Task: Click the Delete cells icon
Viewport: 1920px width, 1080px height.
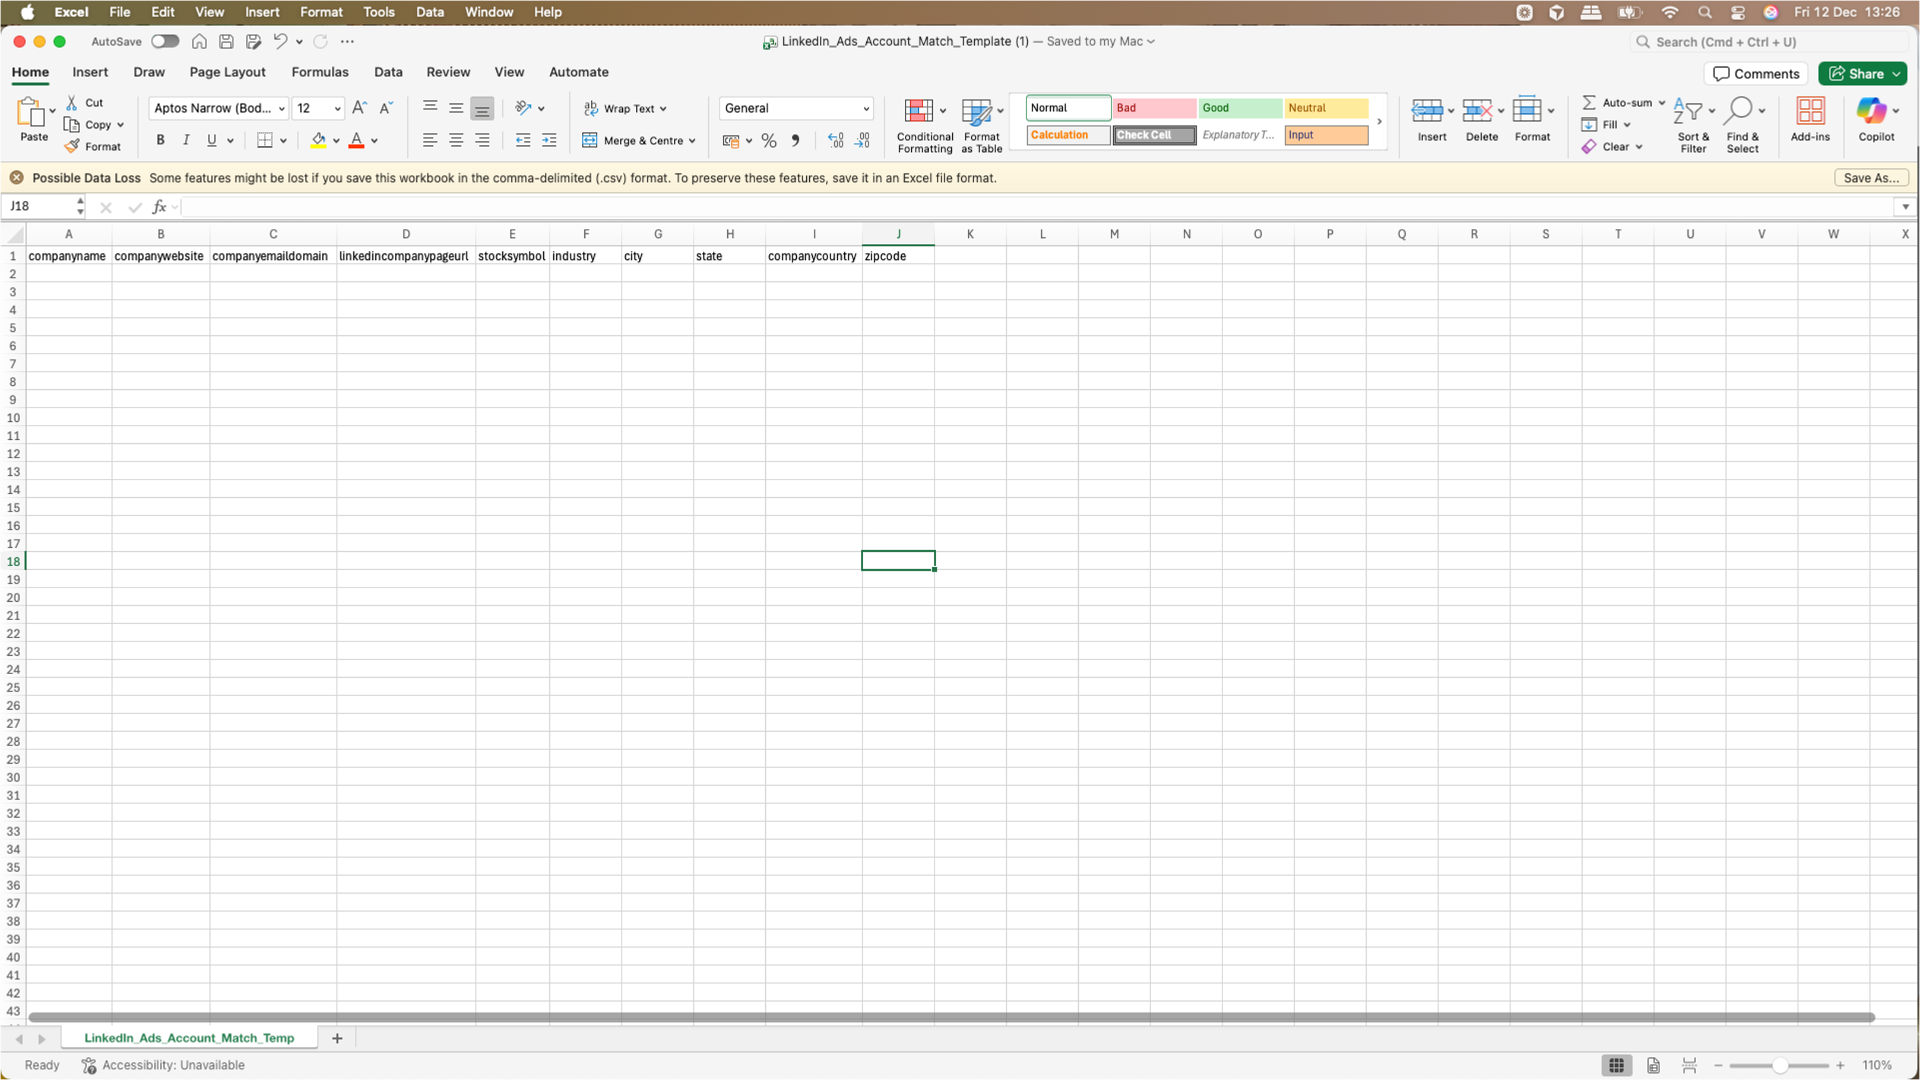Action: 1477,111
